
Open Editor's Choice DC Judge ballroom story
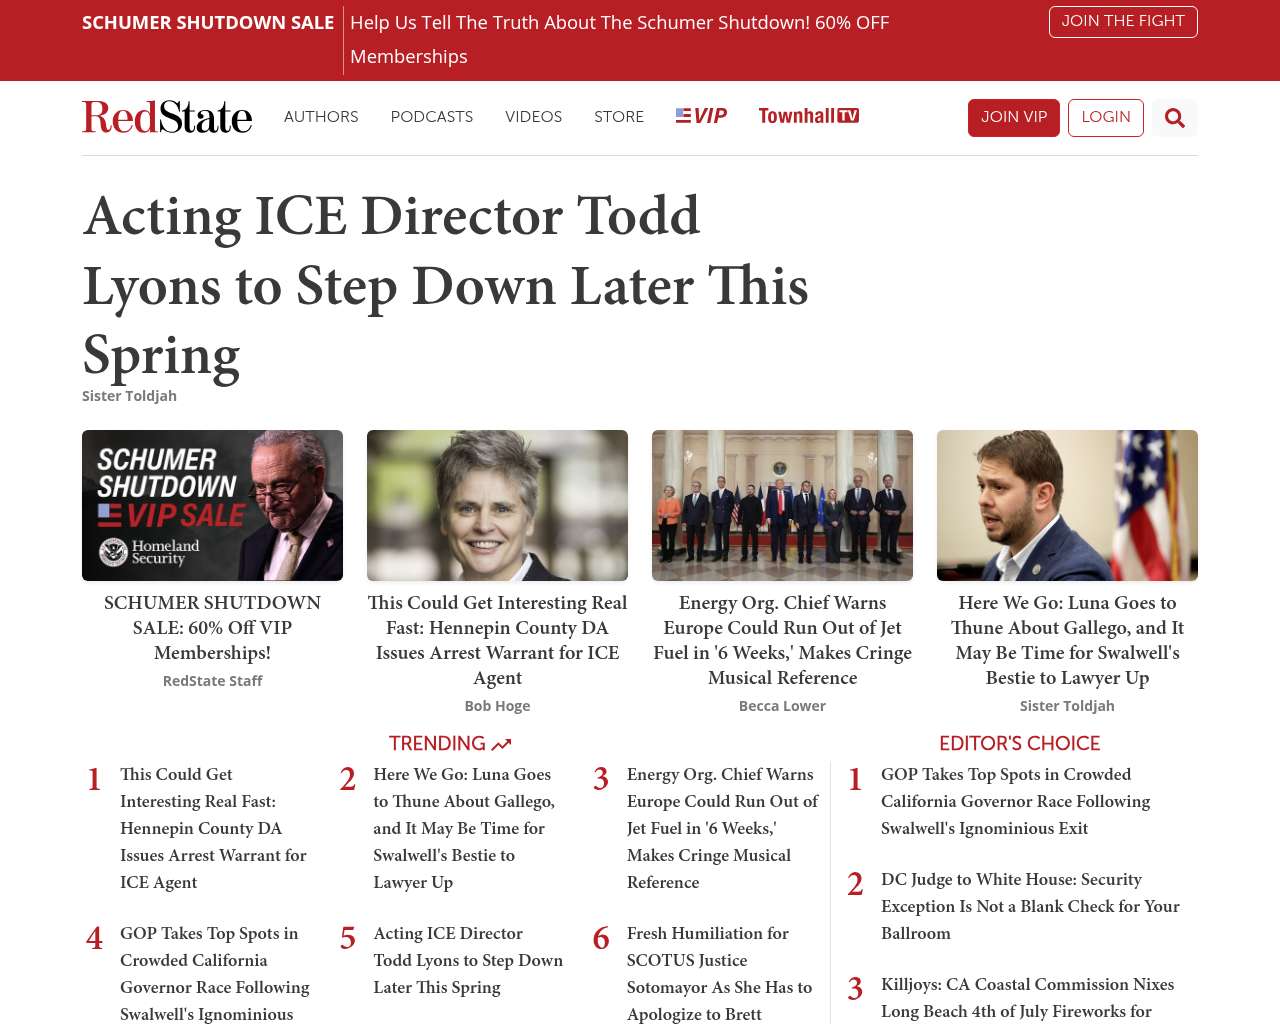tap(1030, 906)
